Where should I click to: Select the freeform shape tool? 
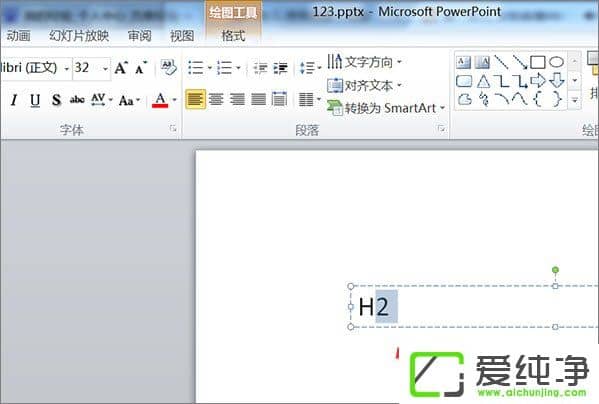coord(465,99)
